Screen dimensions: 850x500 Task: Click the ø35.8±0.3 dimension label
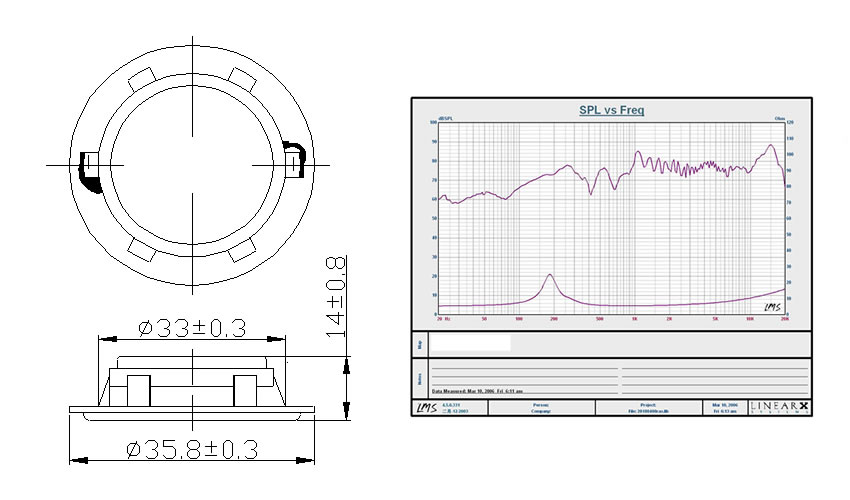tap(191, 449)
